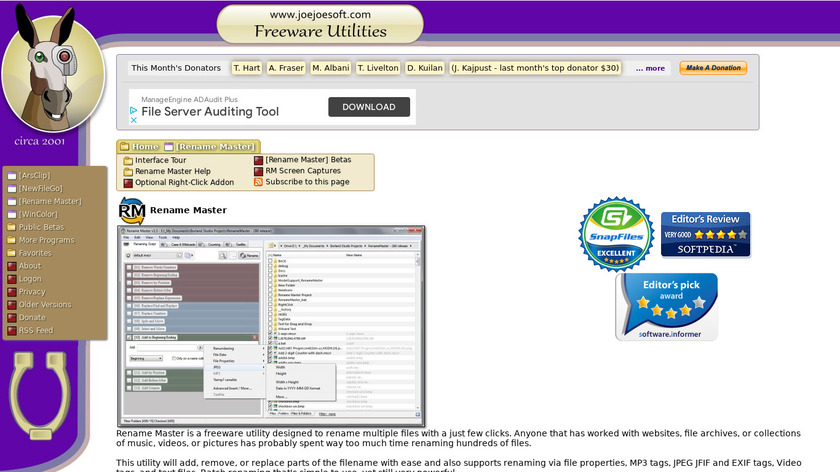Click the NewFileGo sidebar icon
The width and height of the screenshot is (840, 472).
pos(12,189)
